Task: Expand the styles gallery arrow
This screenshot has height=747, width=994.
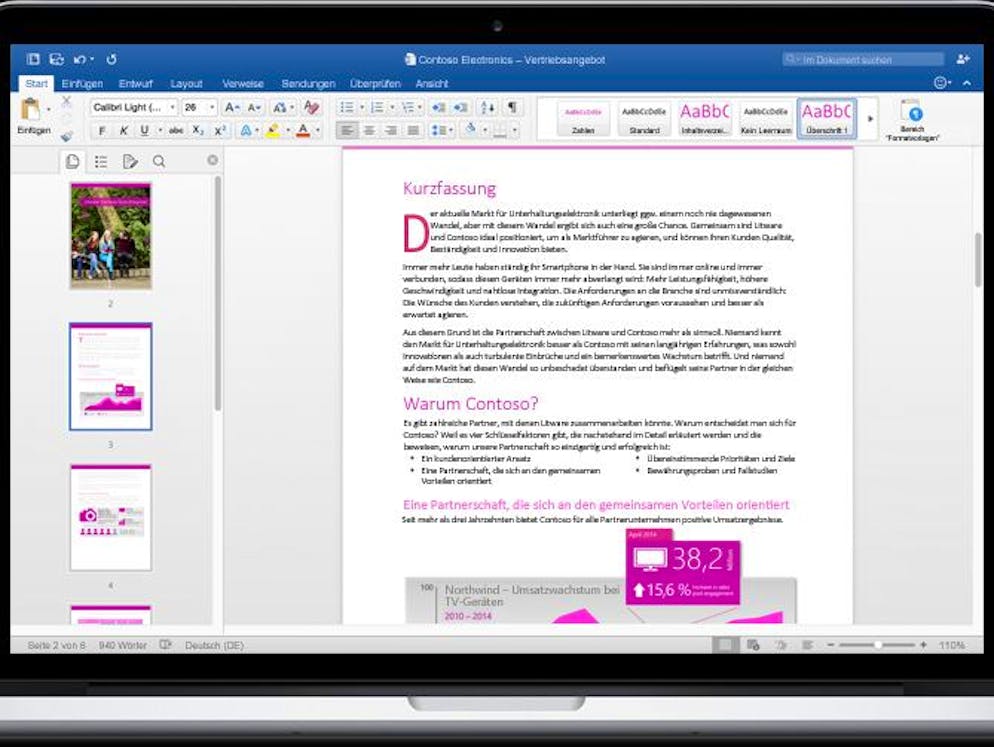Action: click(870, 119)
